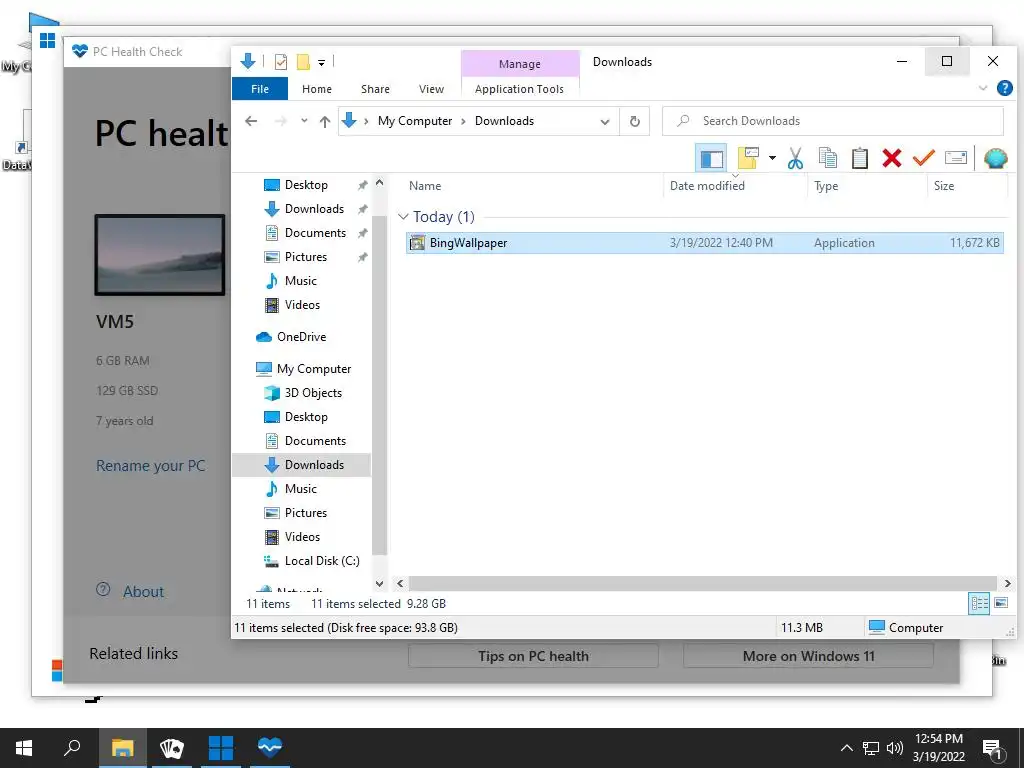Switch to Large icons view icon
The height and width of the screenshot is (768, 1024).
(x=1000, y=603)
